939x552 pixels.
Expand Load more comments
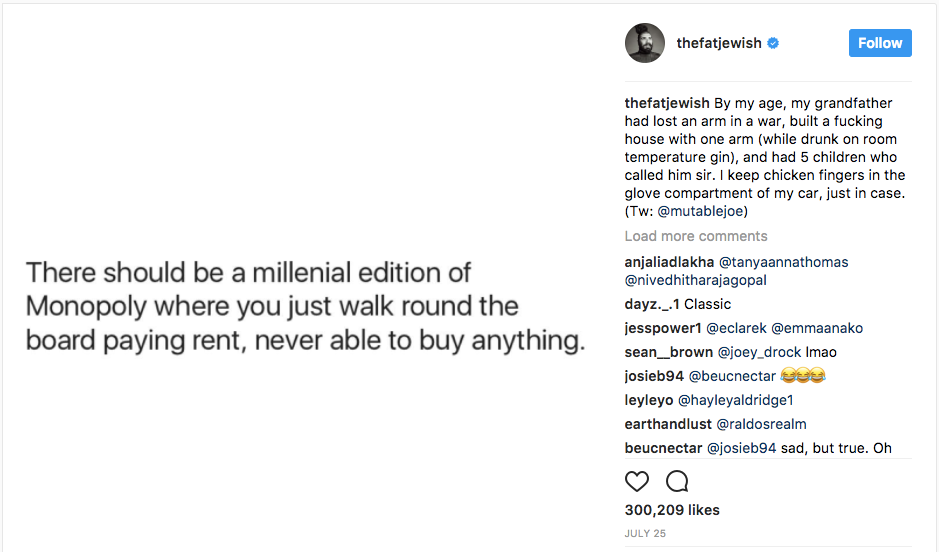[696, 236]
